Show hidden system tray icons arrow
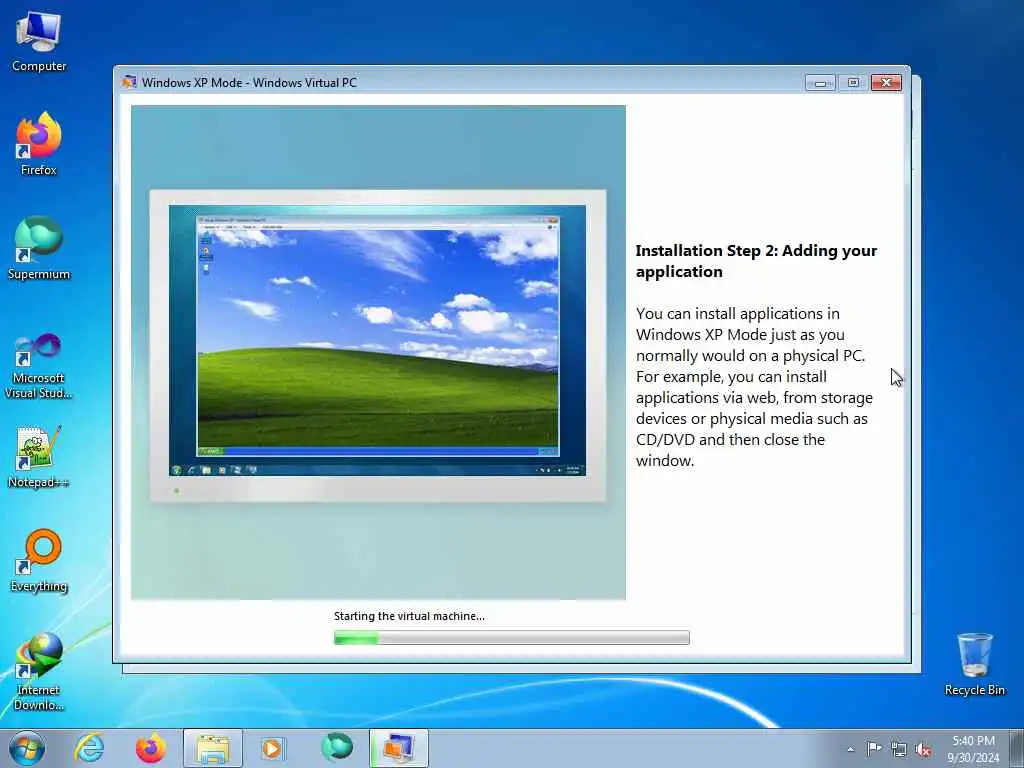 pyautogui.click(x=850, y=749)
